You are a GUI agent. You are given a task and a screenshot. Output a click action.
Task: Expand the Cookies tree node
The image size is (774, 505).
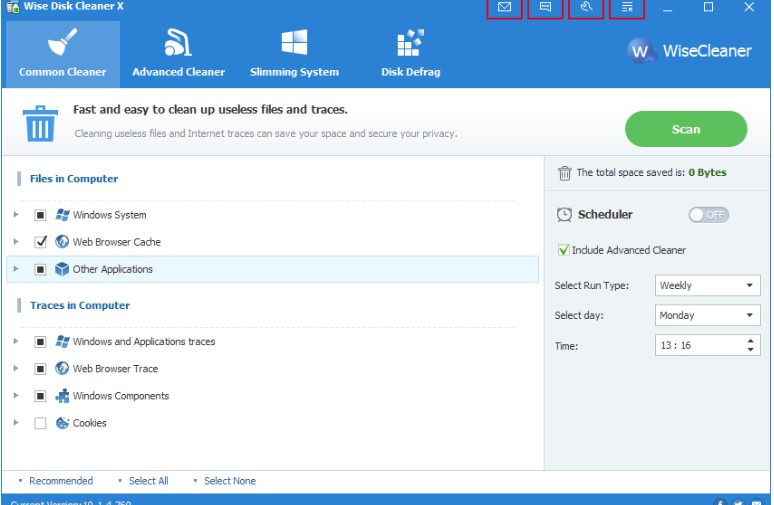[16, 423]
